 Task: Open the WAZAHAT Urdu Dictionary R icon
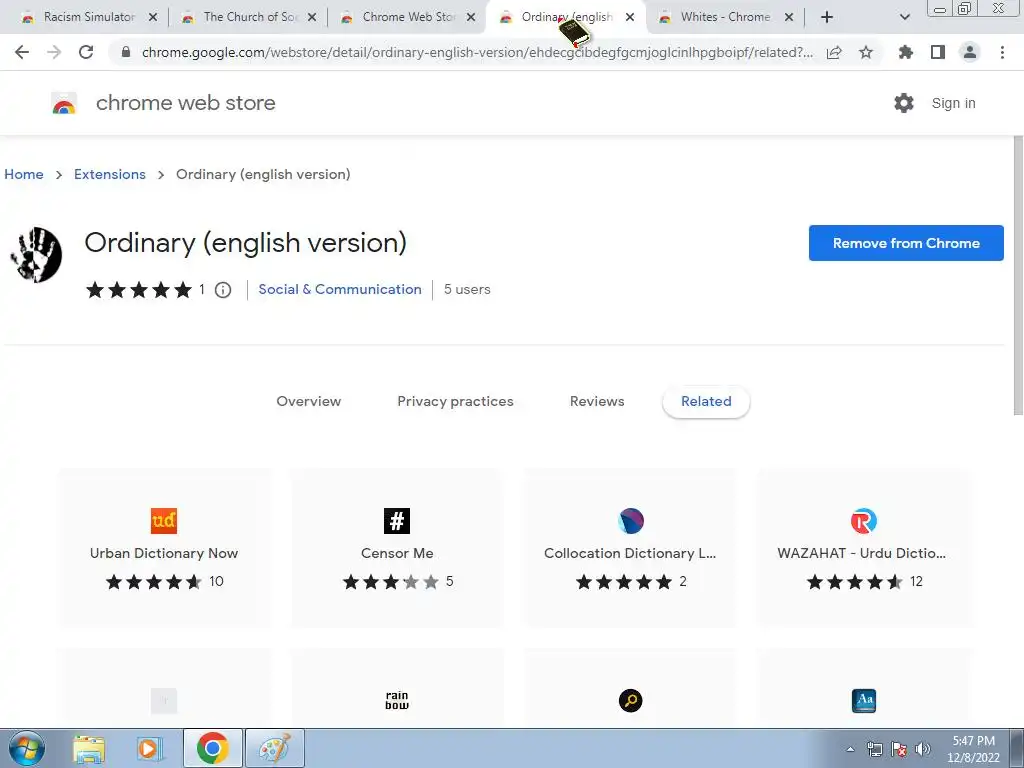coord(863,521)
